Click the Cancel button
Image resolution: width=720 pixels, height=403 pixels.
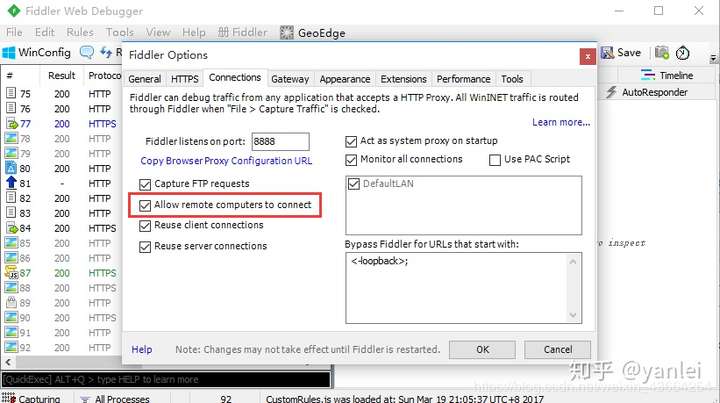point(557,350)
